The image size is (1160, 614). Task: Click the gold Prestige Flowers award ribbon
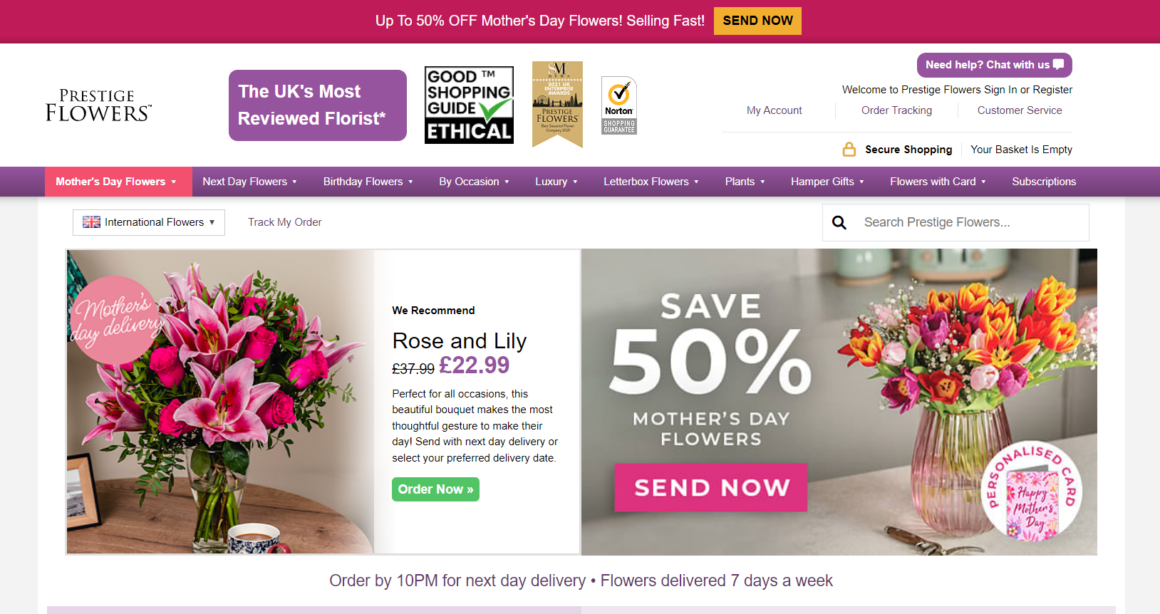pyautogui.click(x=557, y=104)
